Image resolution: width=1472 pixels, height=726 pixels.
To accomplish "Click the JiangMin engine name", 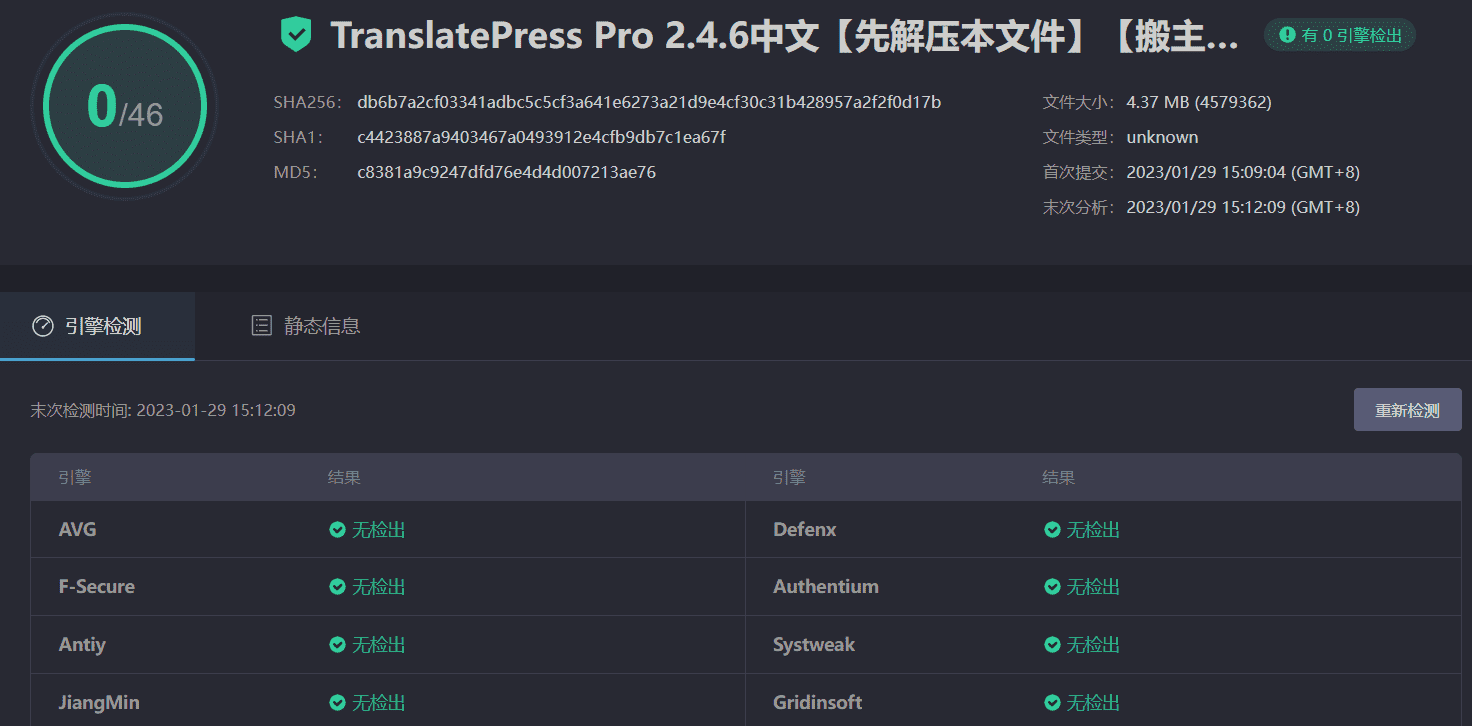I will (99, 703).
